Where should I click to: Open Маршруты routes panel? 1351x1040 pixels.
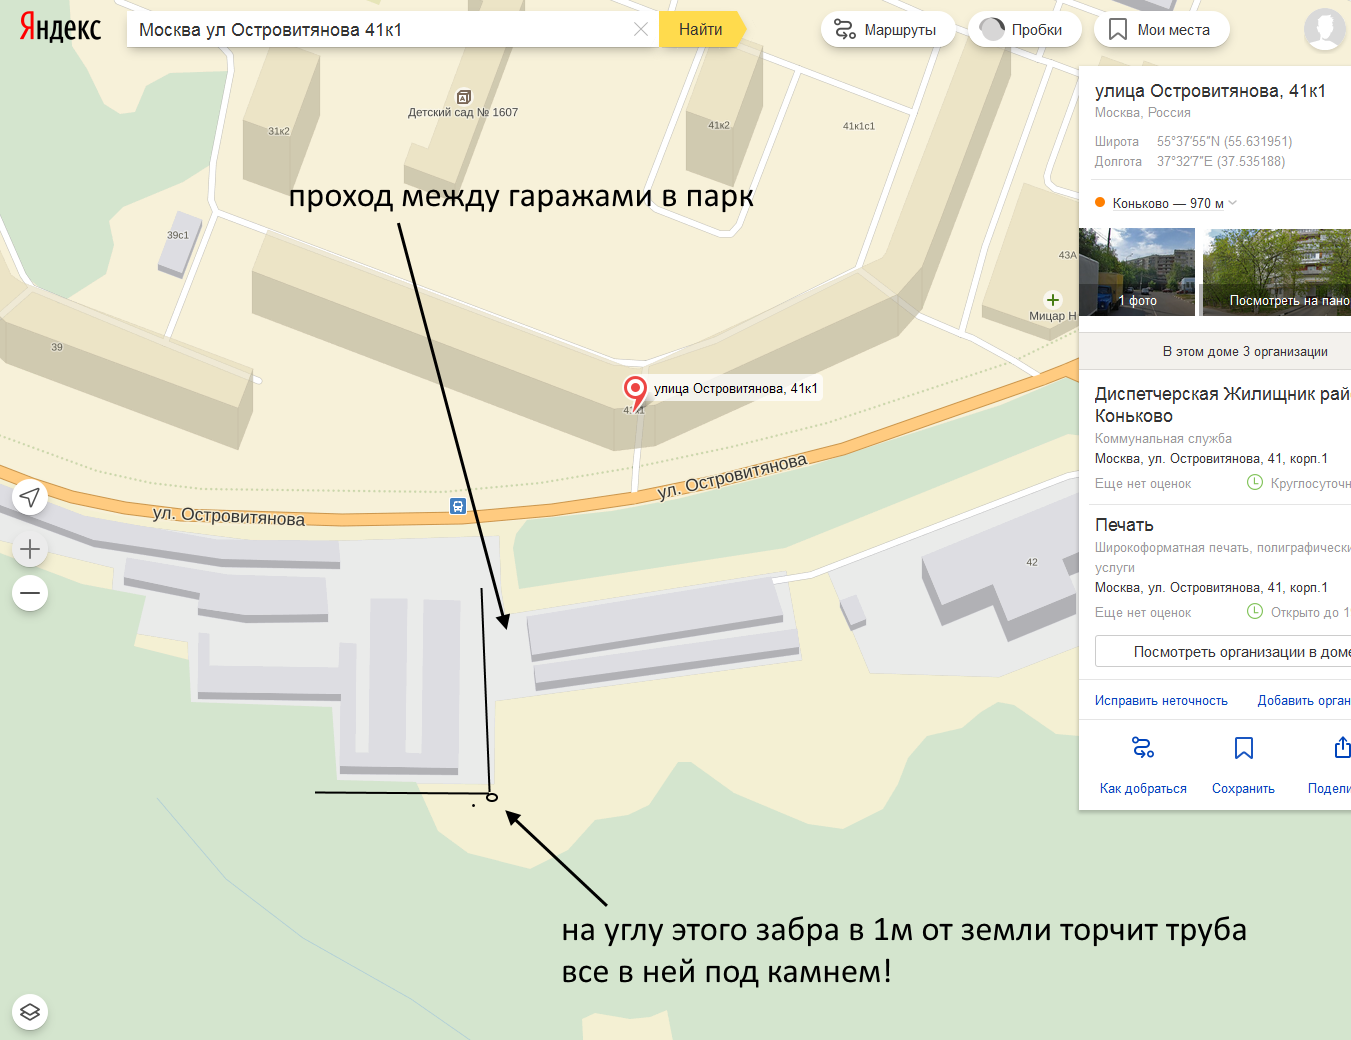886,30
